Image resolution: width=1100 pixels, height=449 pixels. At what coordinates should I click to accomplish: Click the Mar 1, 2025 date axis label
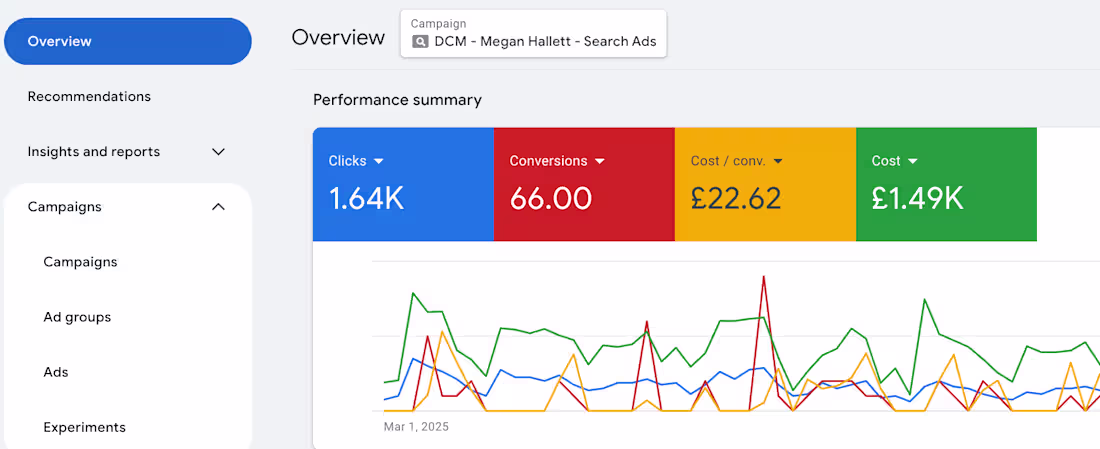pyautogui.click(x=416, y=427)
